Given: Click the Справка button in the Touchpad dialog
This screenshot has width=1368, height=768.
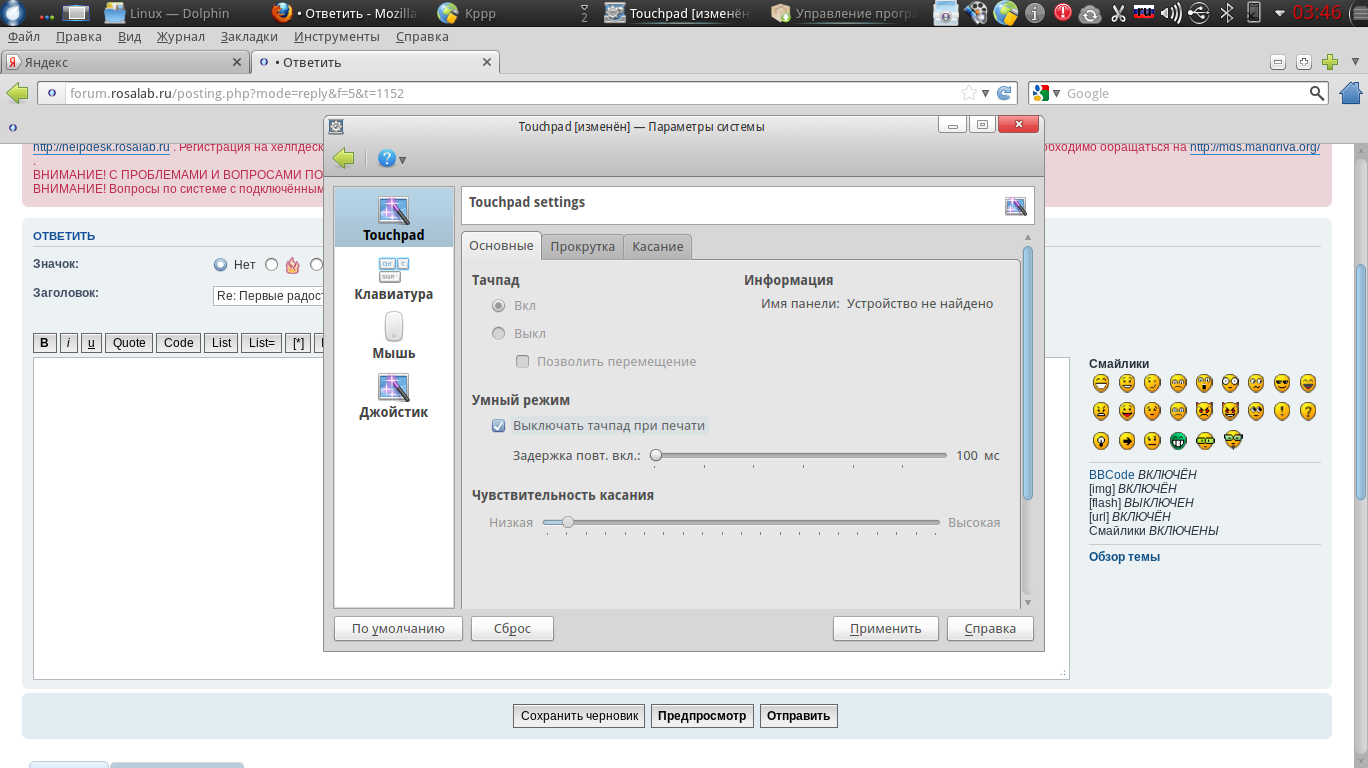Looking at the screenshot, I should point(989,629).
